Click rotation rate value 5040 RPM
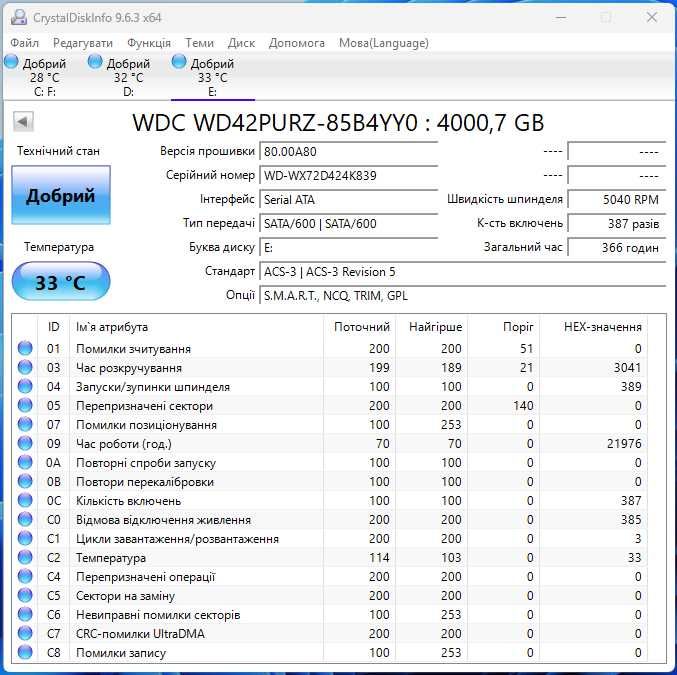The height and width of the screenshot is (675, 677). (617, 200)
